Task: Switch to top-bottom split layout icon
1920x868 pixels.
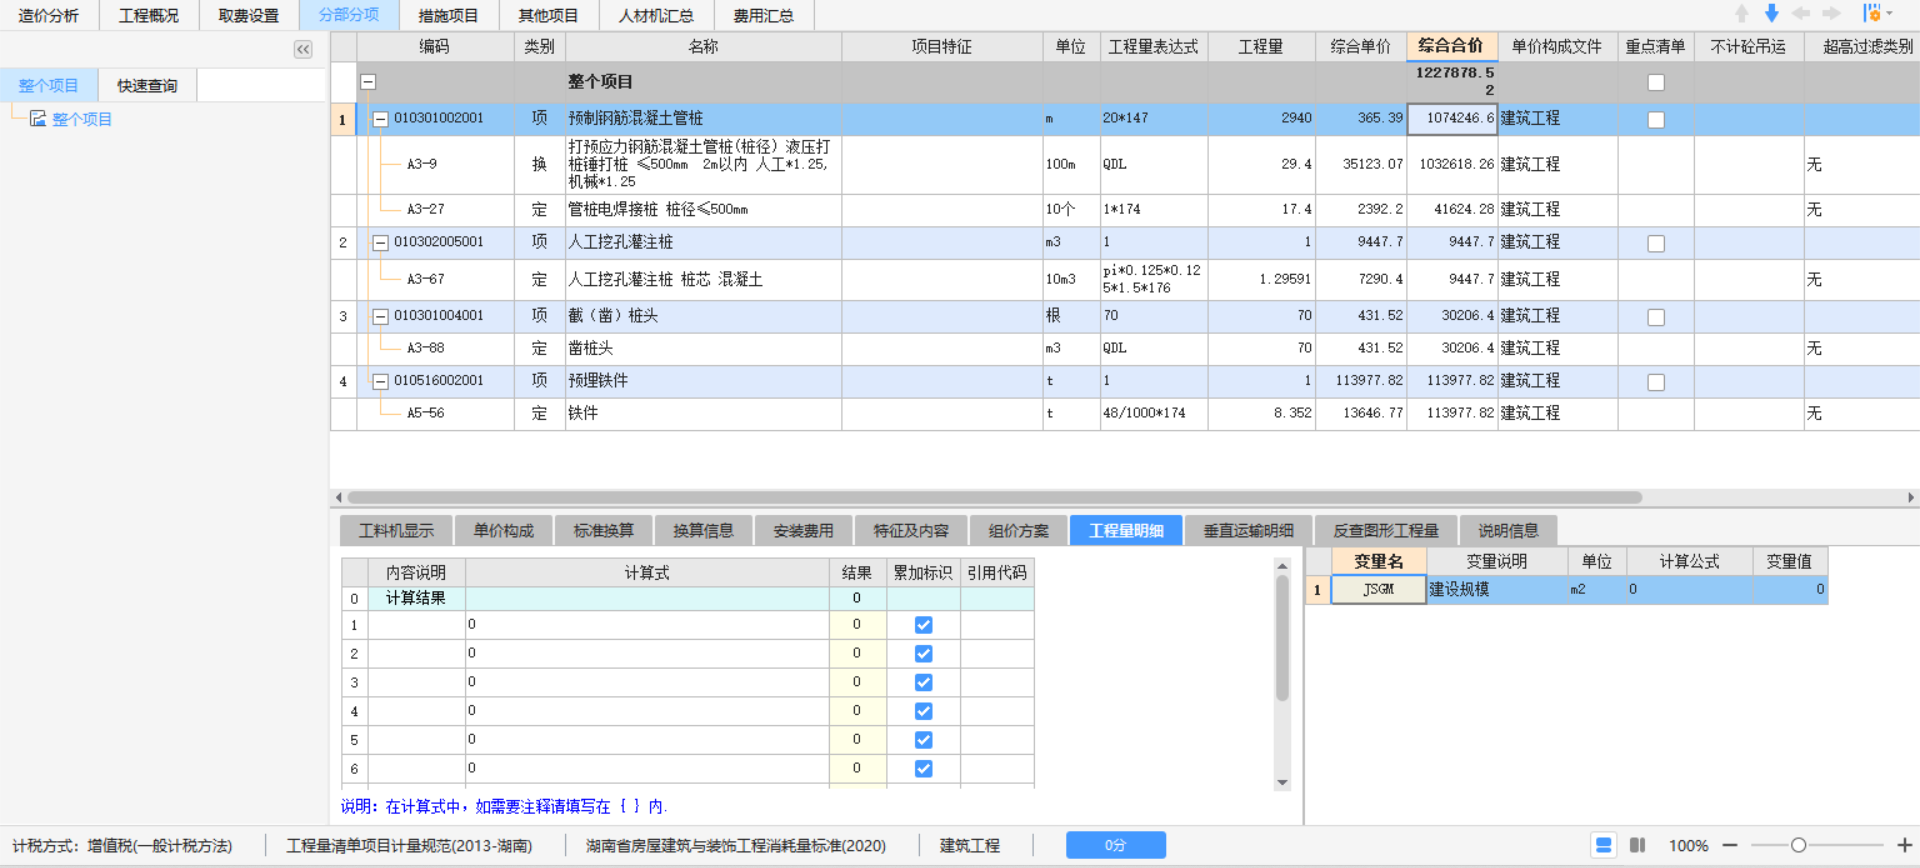Action: [1603, 845]
